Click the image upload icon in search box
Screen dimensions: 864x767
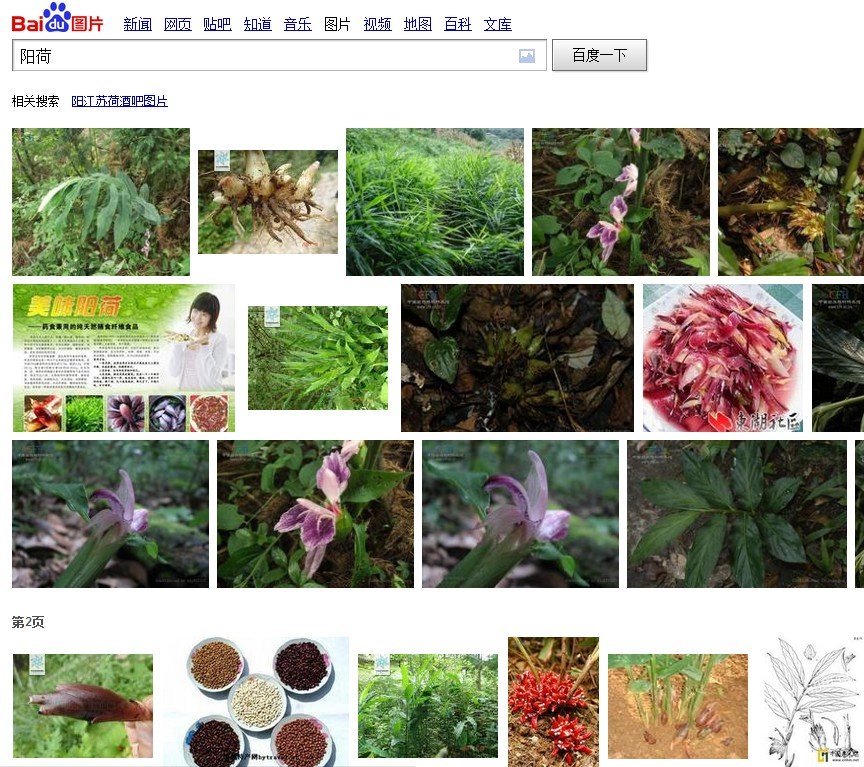(527, 56)
